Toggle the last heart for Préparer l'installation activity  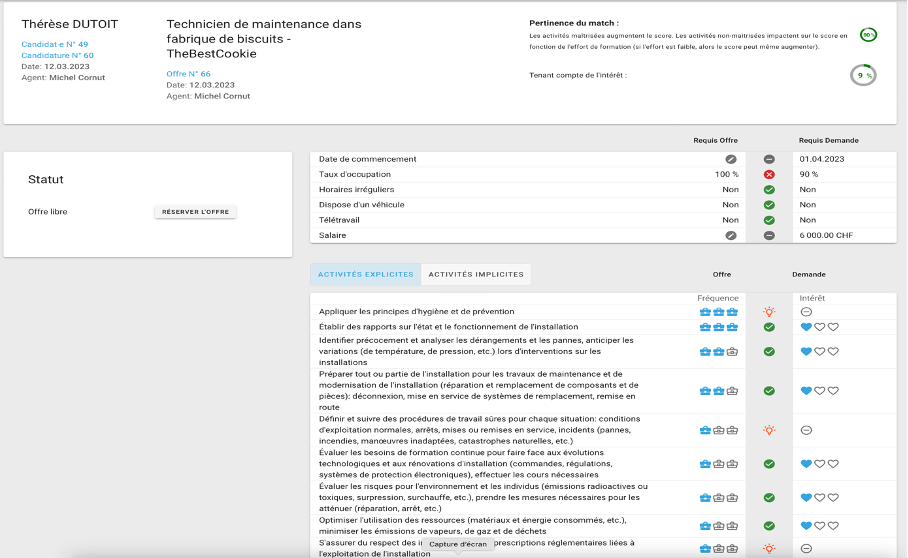tap(832, 391)
